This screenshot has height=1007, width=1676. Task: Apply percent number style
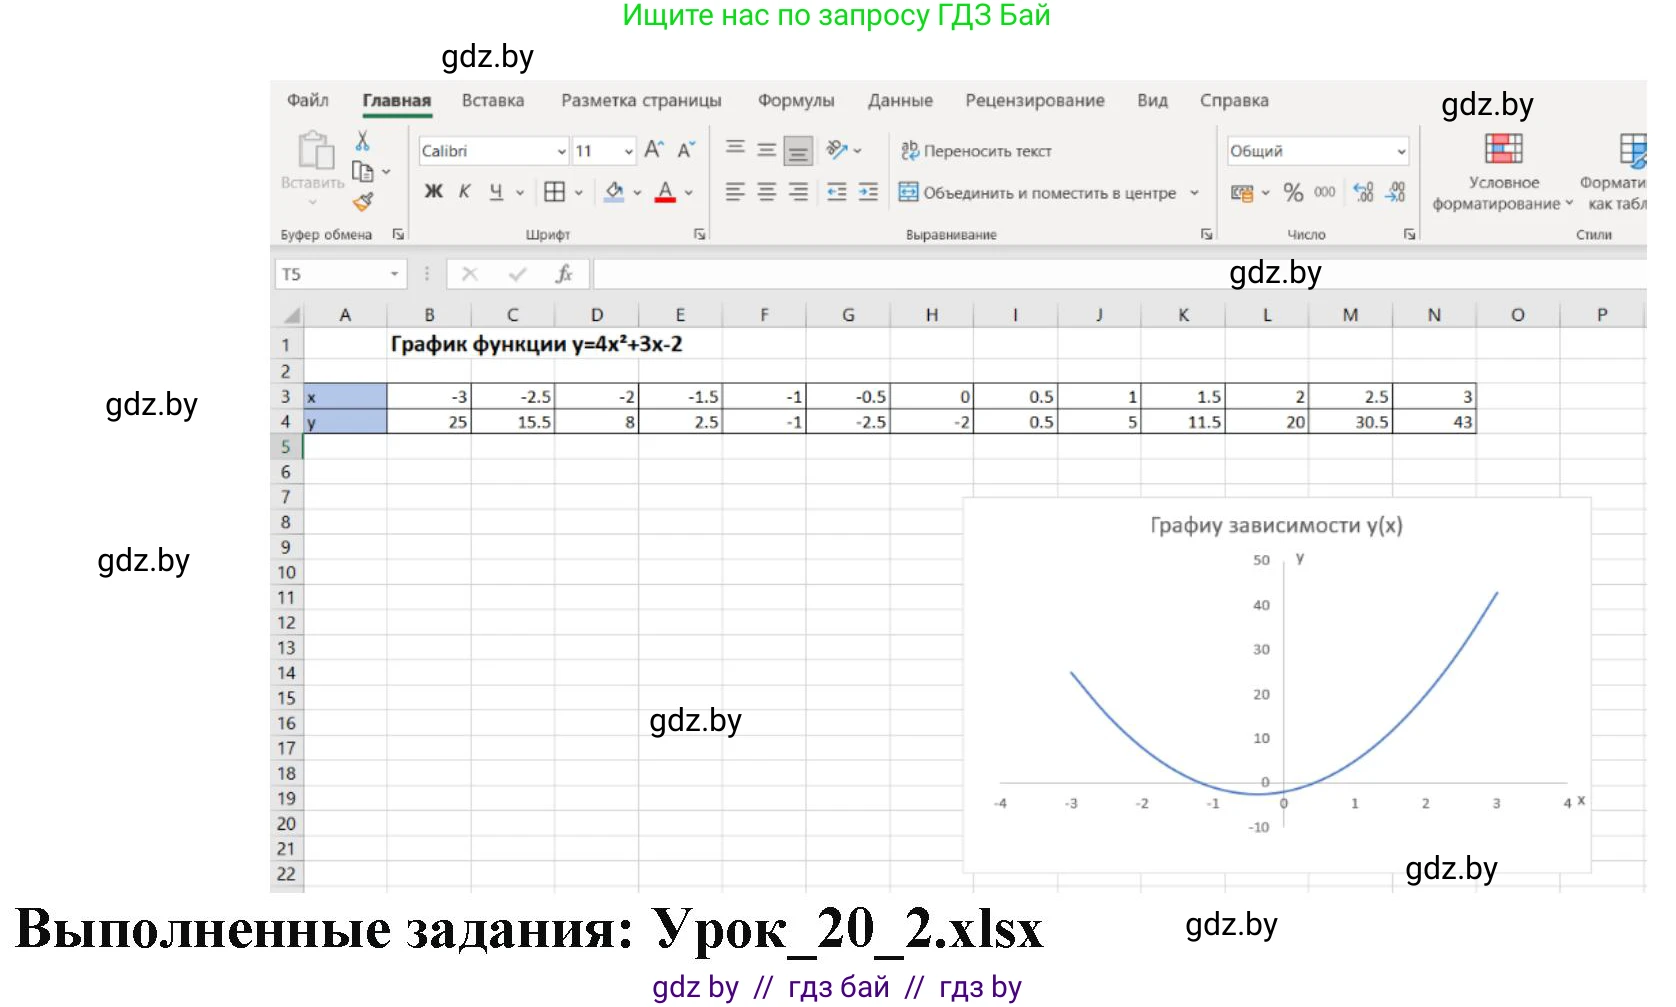[x=1292, y=192]
